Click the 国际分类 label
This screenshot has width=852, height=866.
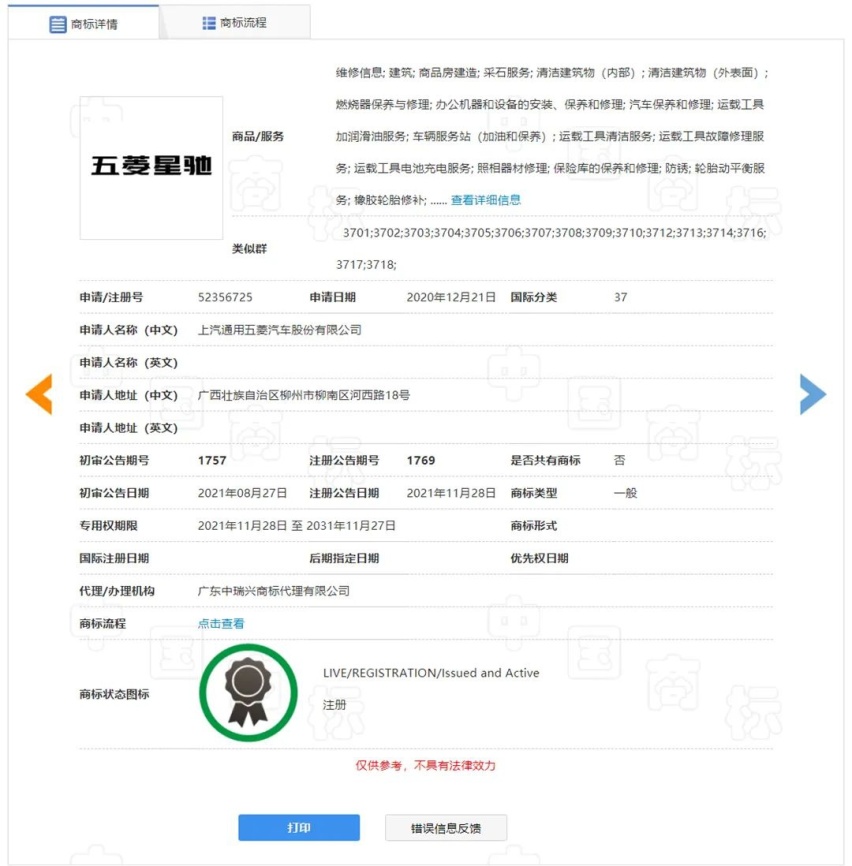(534, 297)
